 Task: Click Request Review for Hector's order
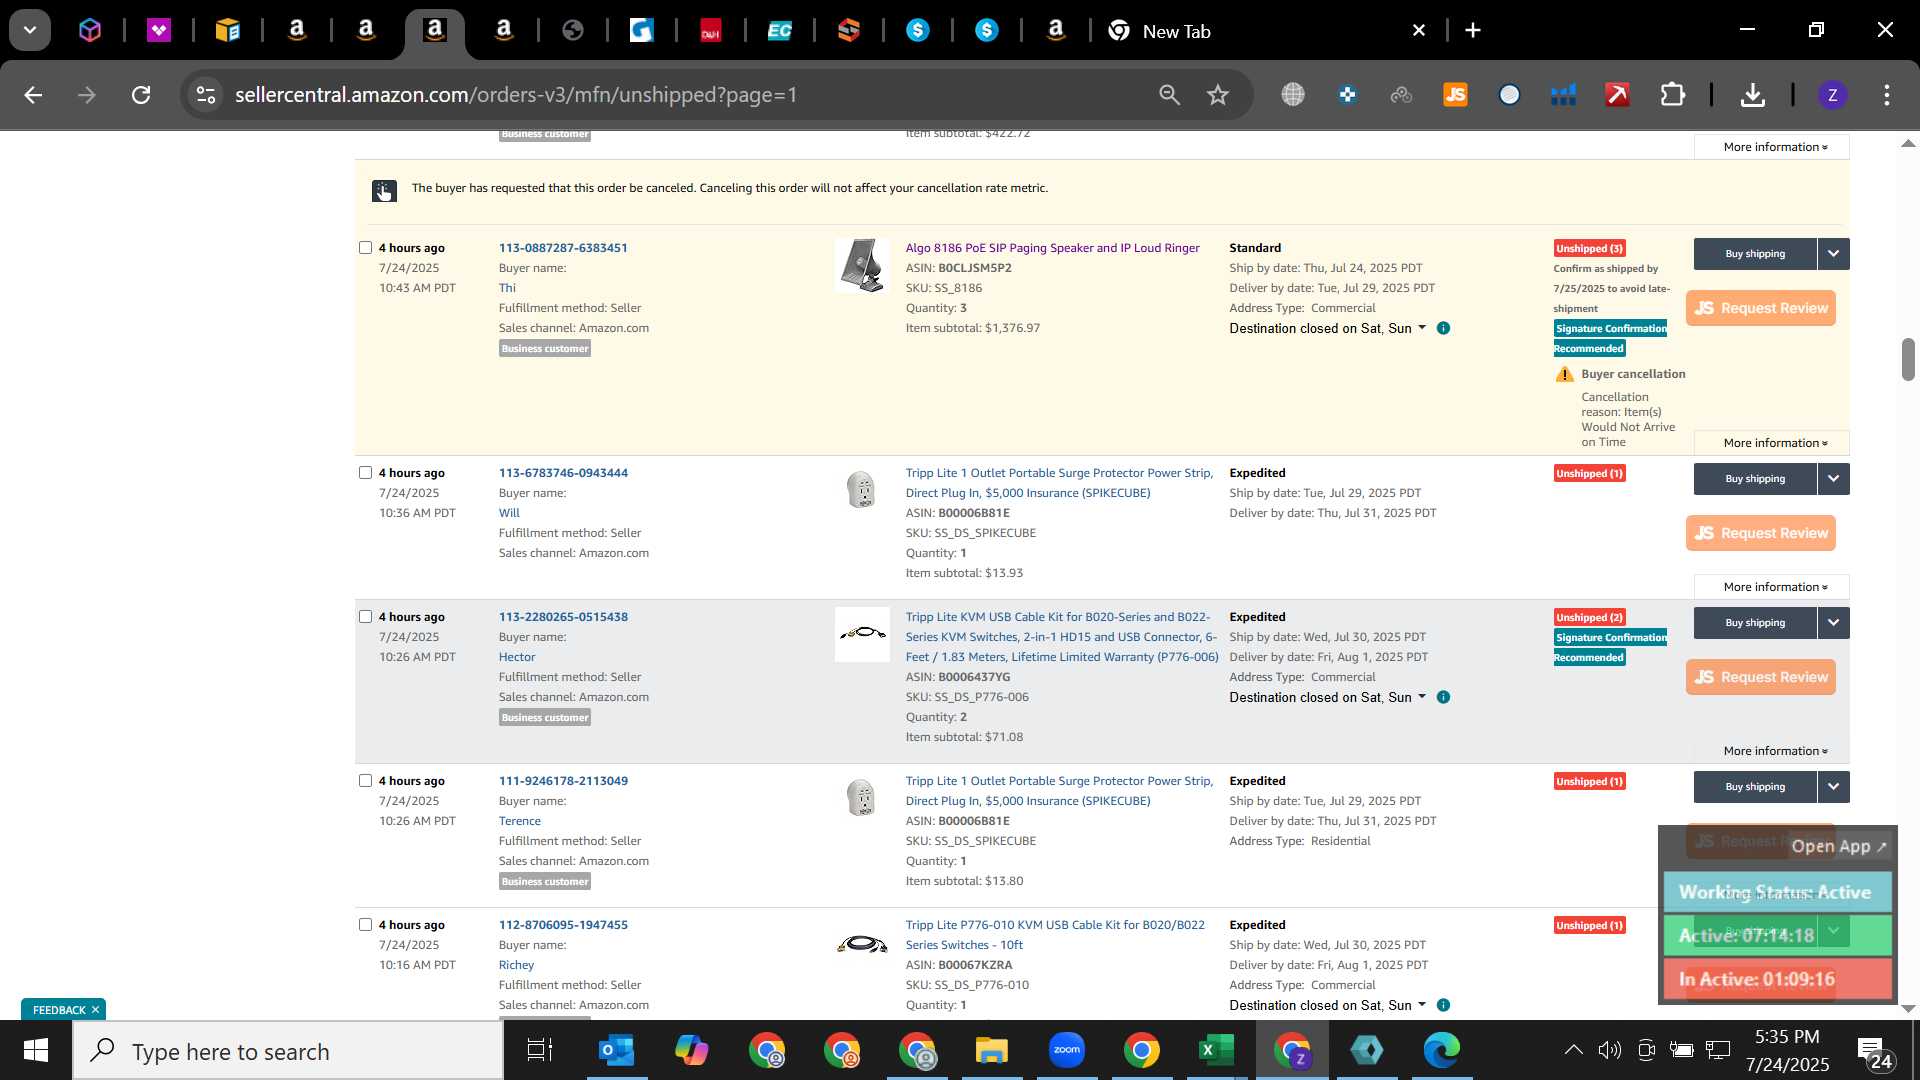click(1760, 677)
